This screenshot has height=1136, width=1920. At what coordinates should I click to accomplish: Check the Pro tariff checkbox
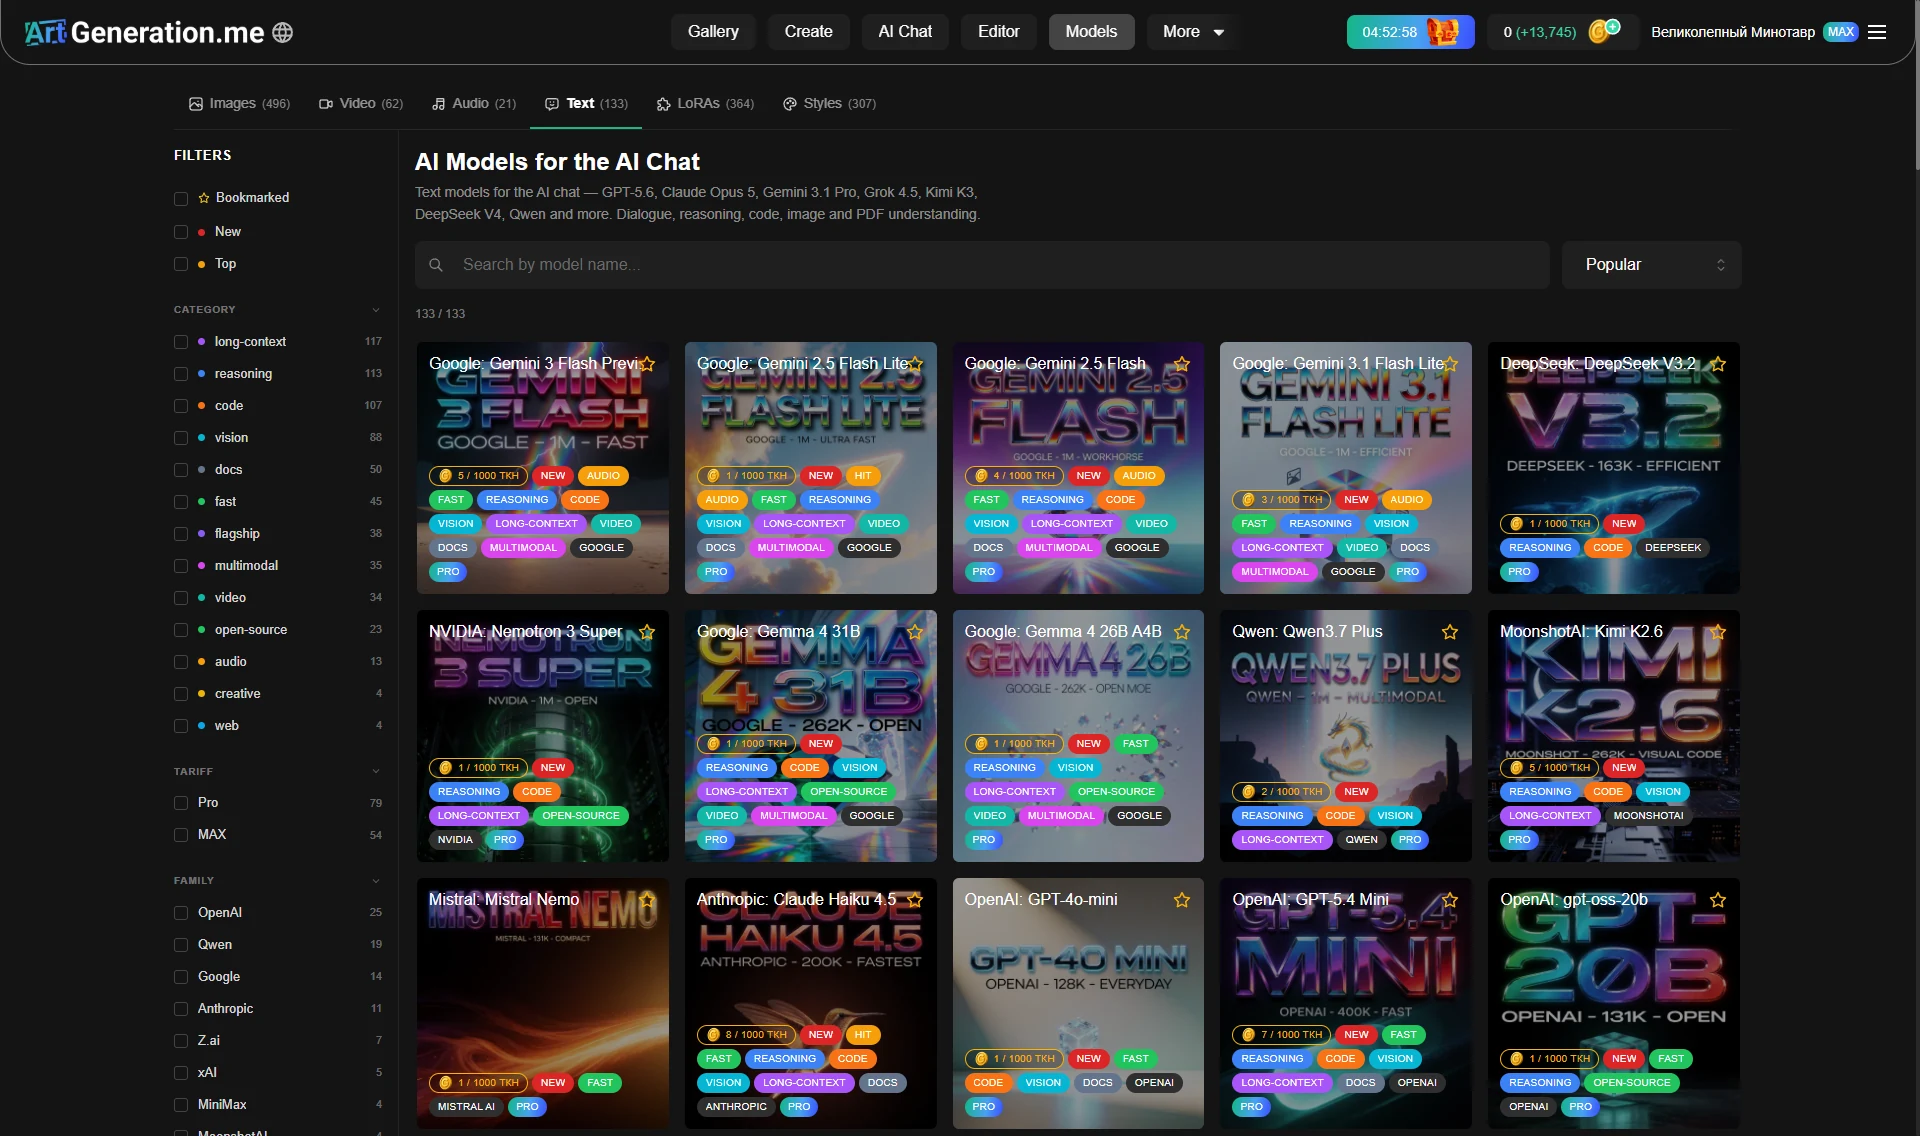[x=181, y=803]
